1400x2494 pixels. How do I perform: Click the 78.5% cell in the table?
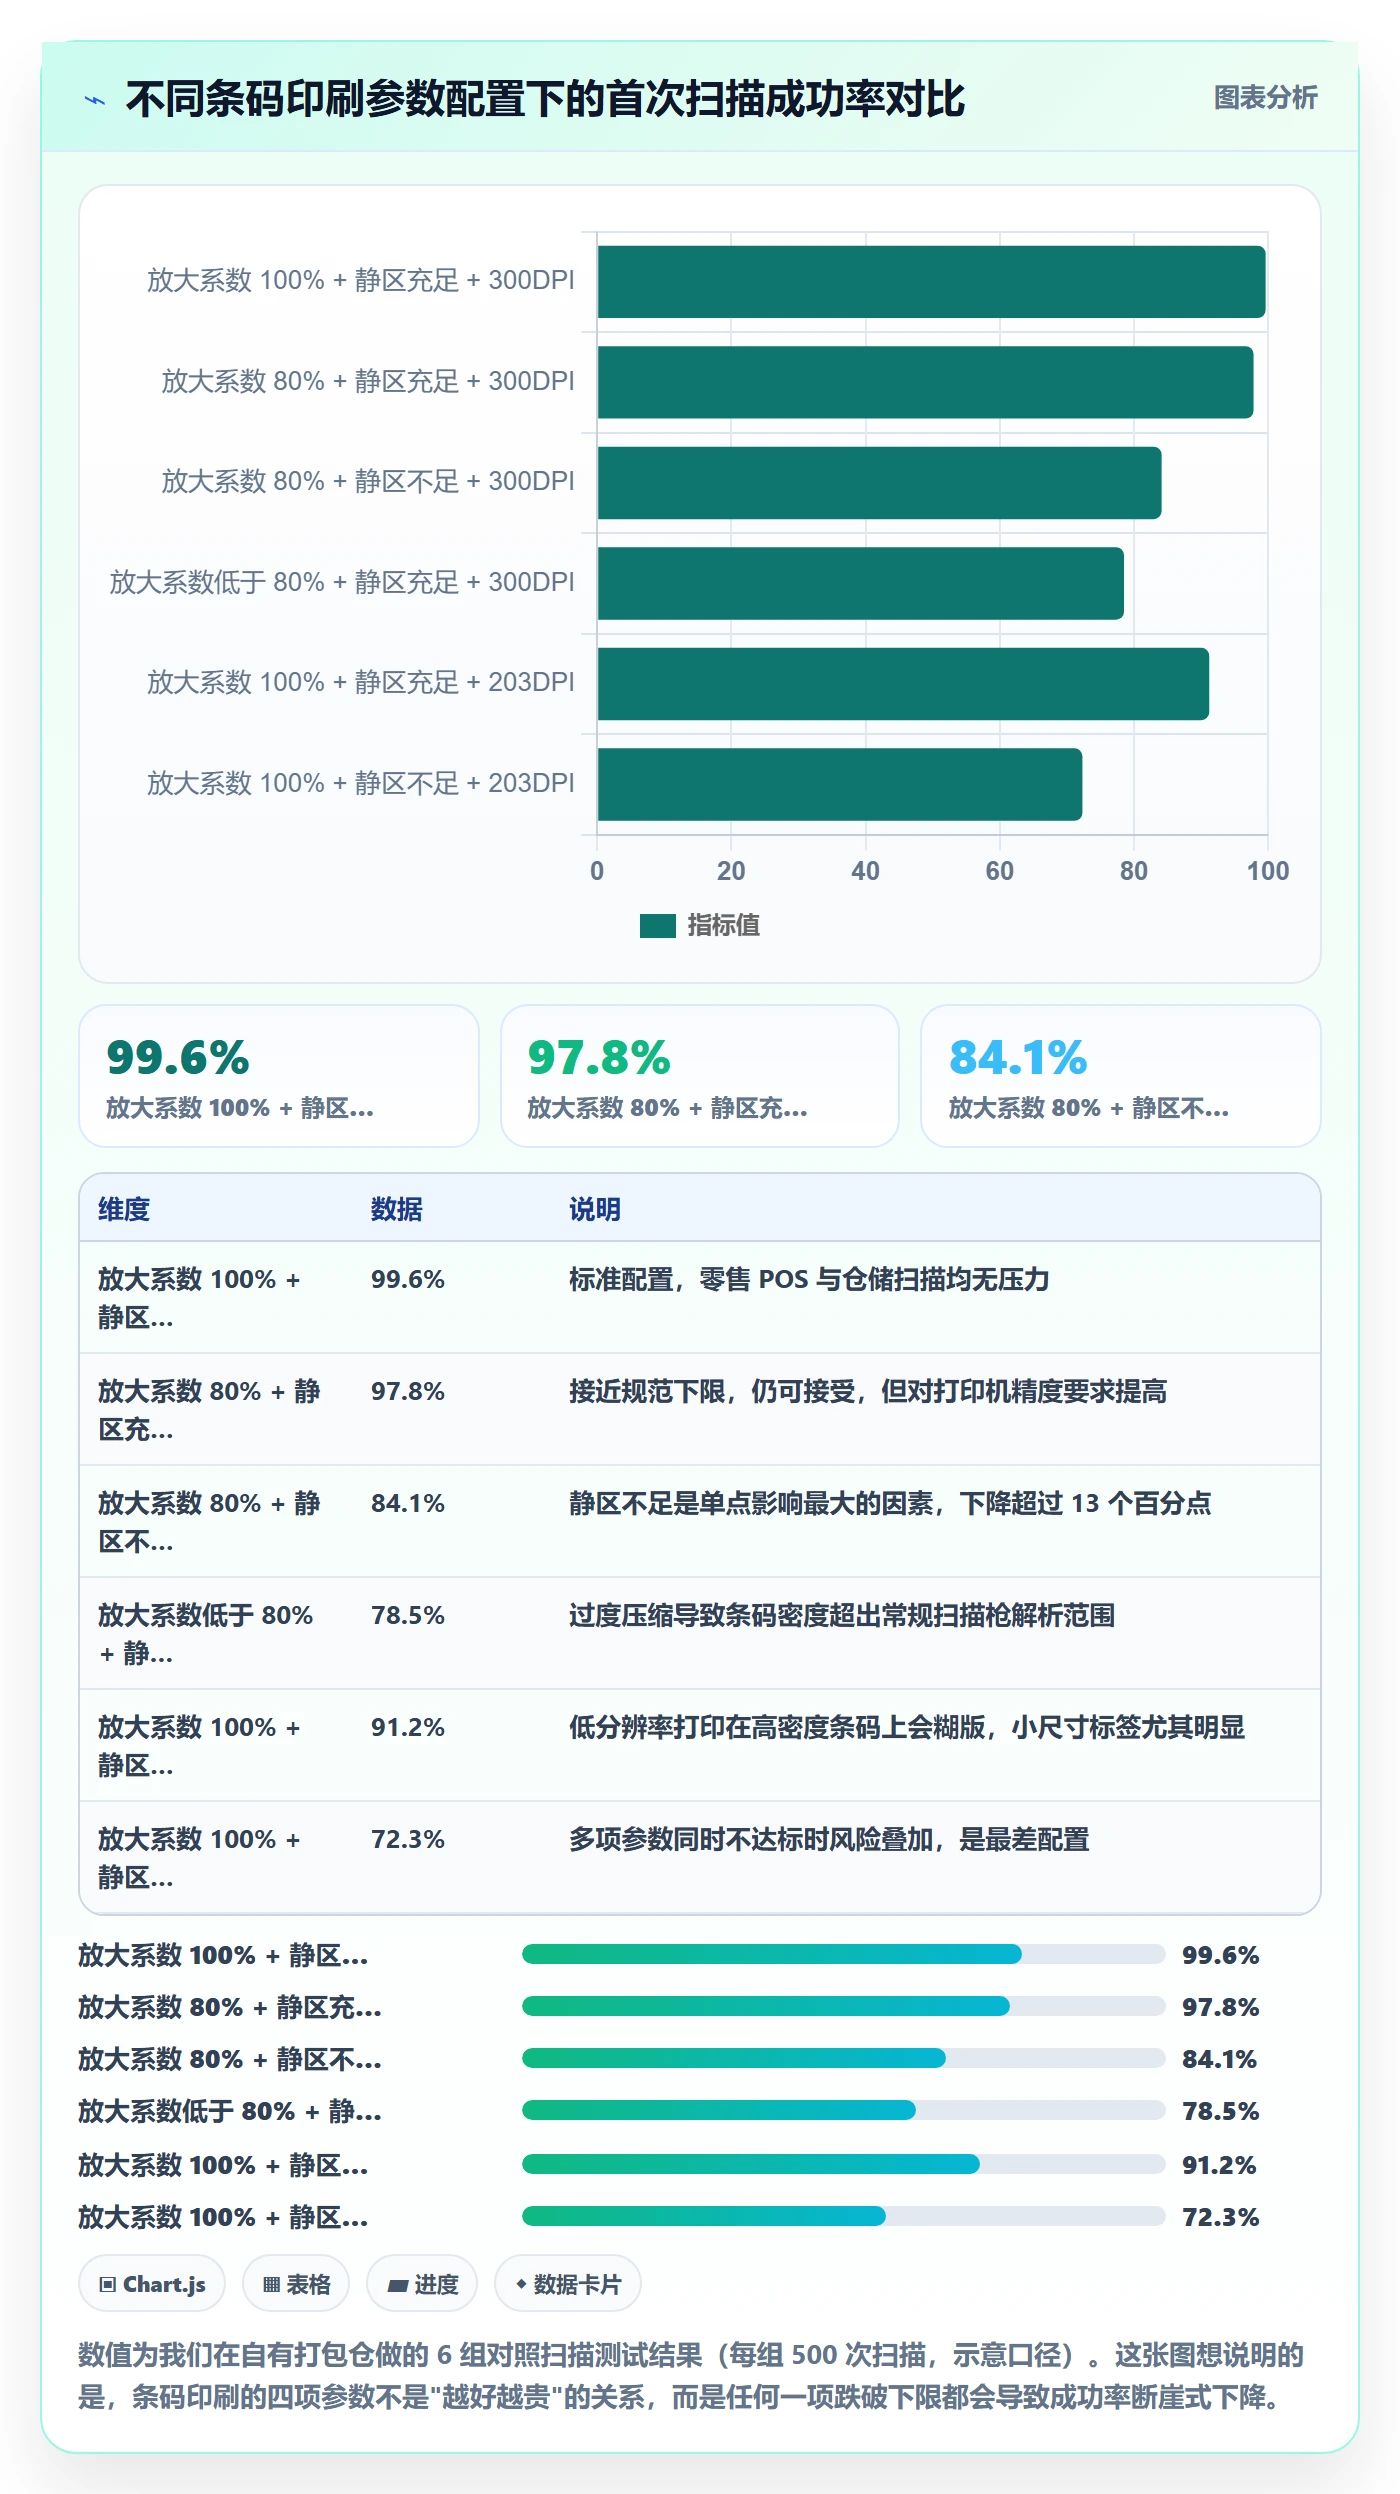[408, 1615]
